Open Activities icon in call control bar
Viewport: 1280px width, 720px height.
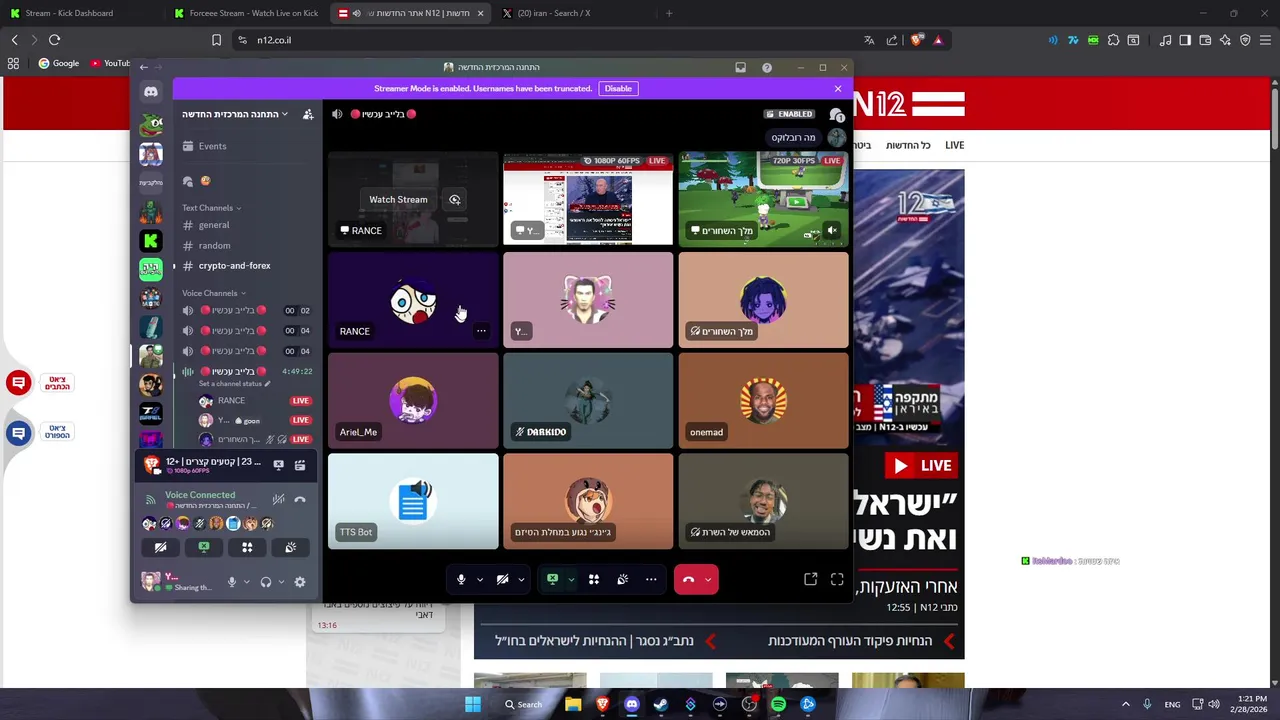pos(594,579)
